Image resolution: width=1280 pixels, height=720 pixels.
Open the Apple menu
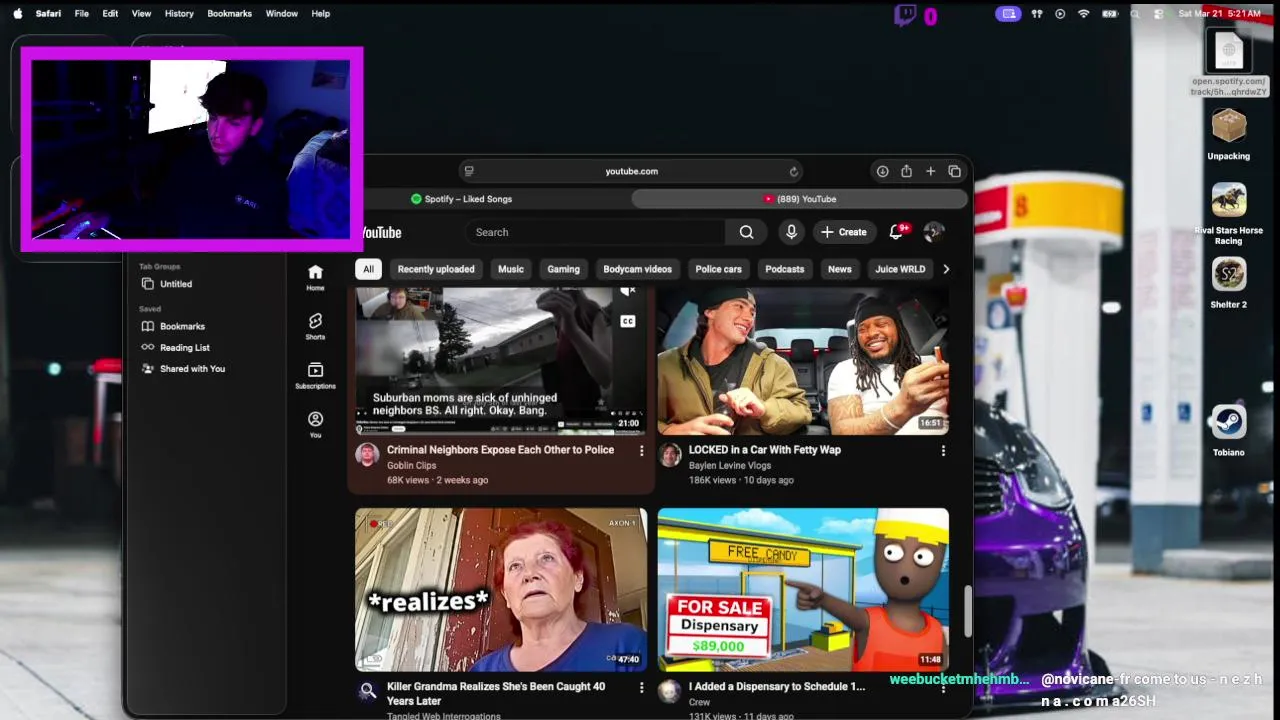click(17, 14)
